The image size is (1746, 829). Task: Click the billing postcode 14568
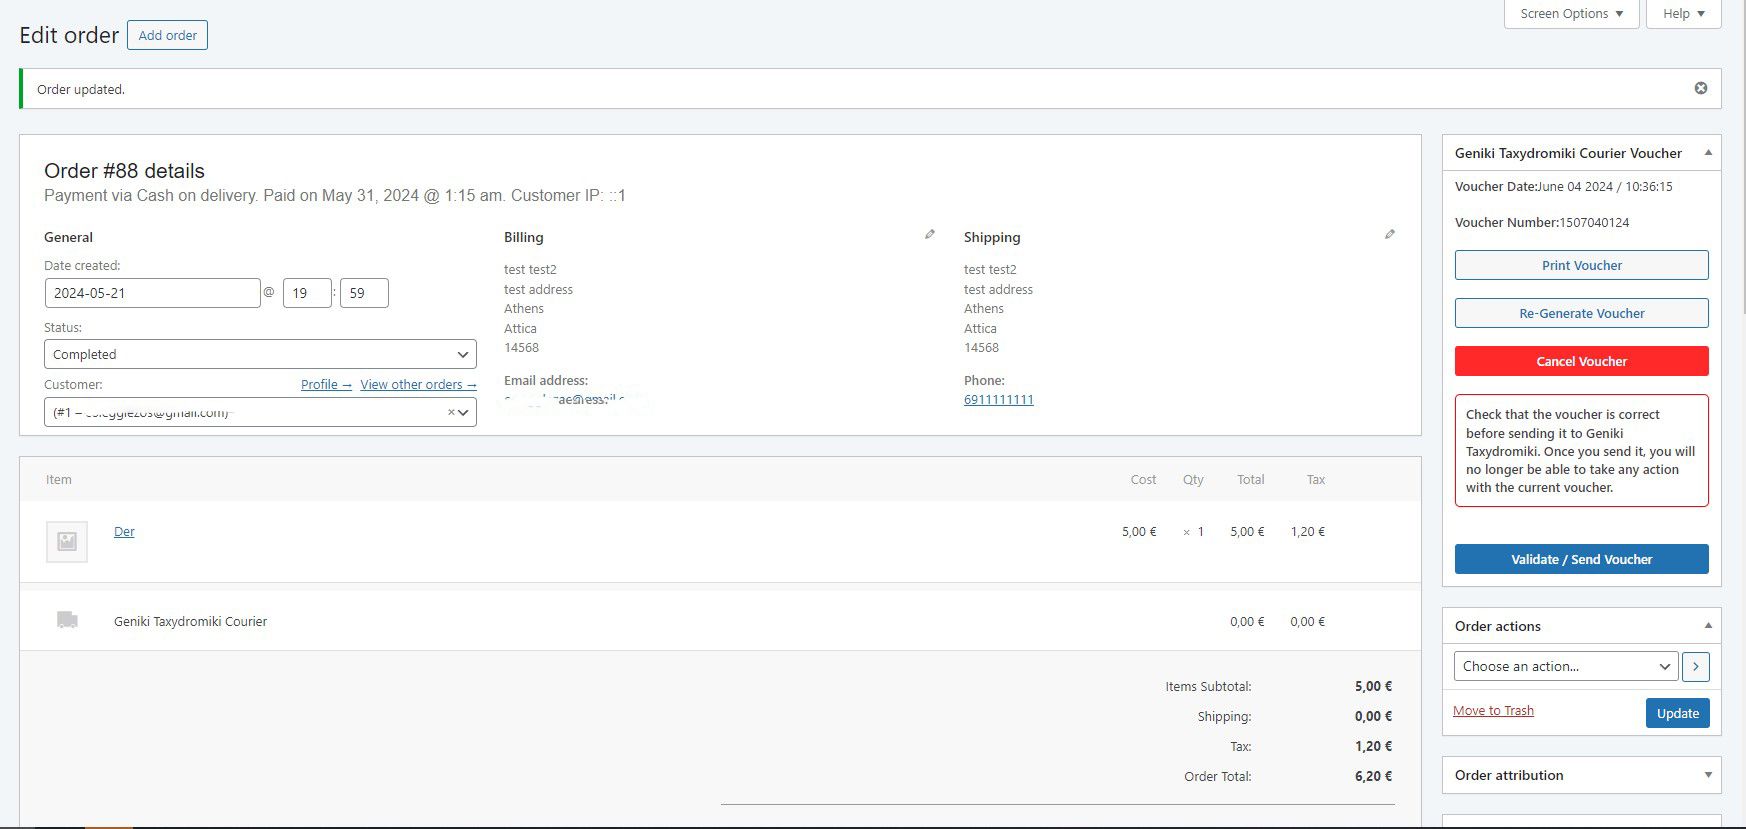pyautogui.click(x=521, y=348)
